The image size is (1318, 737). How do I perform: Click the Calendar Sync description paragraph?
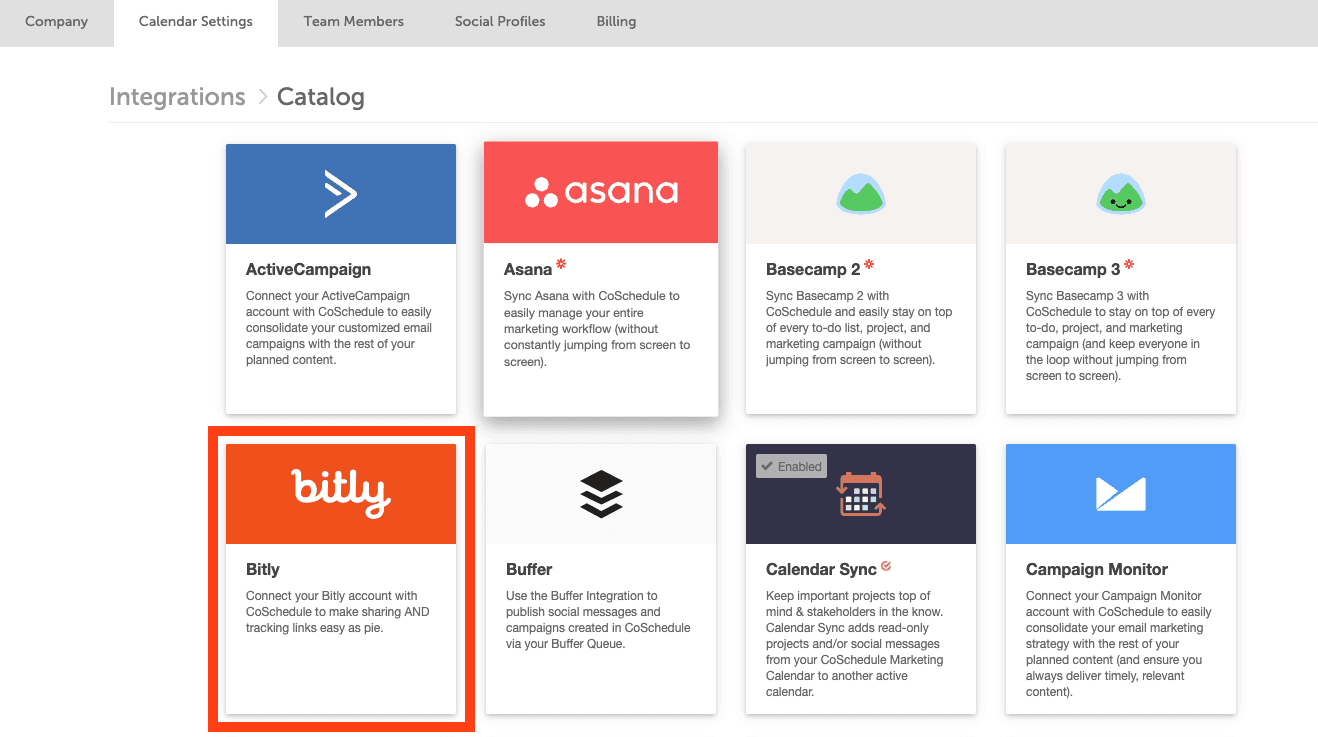click(856, 644)
